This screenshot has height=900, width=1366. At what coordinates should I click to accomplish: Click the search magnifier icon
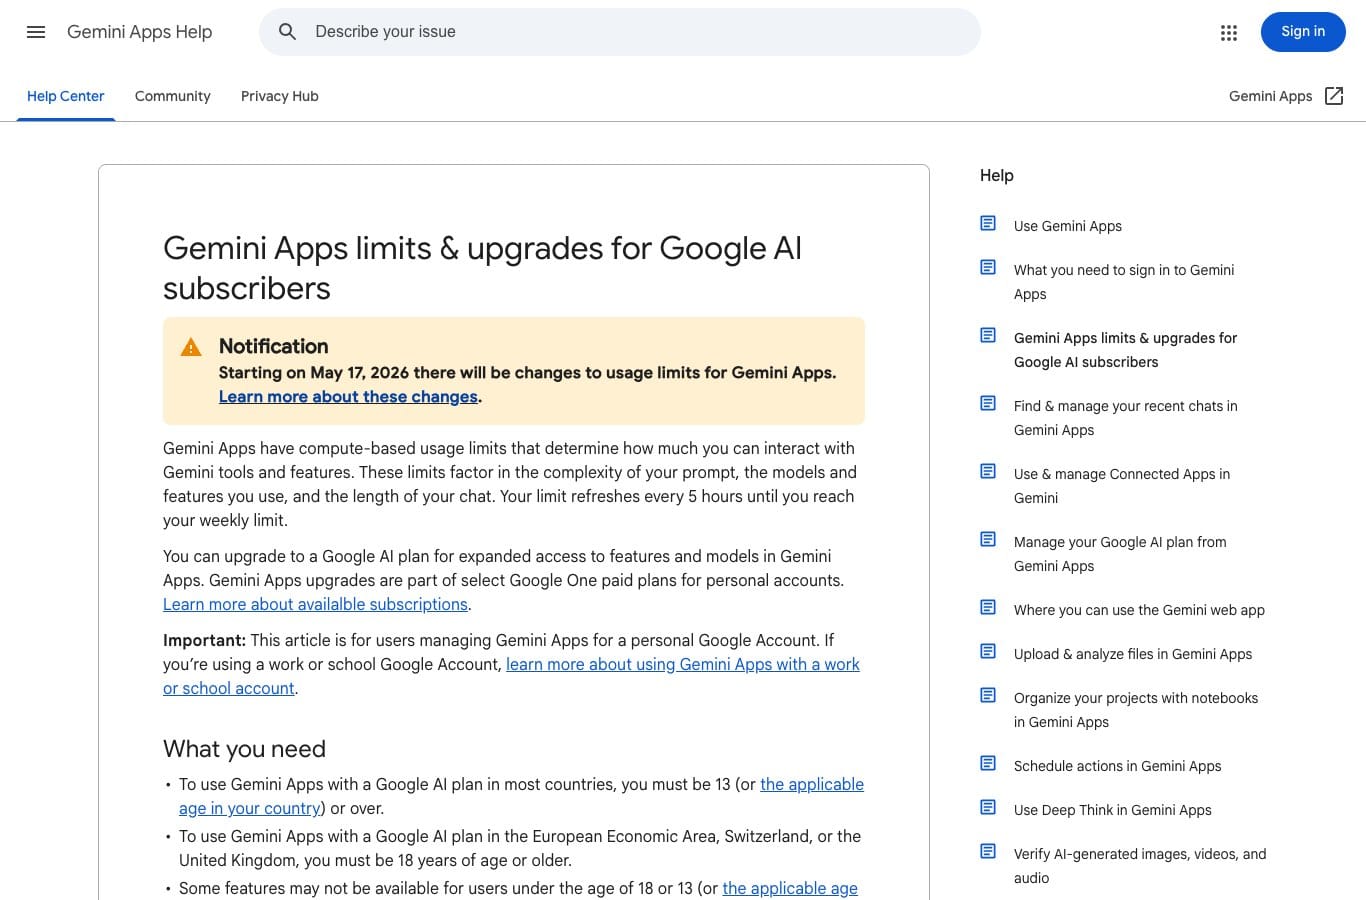tap(287, 32)
